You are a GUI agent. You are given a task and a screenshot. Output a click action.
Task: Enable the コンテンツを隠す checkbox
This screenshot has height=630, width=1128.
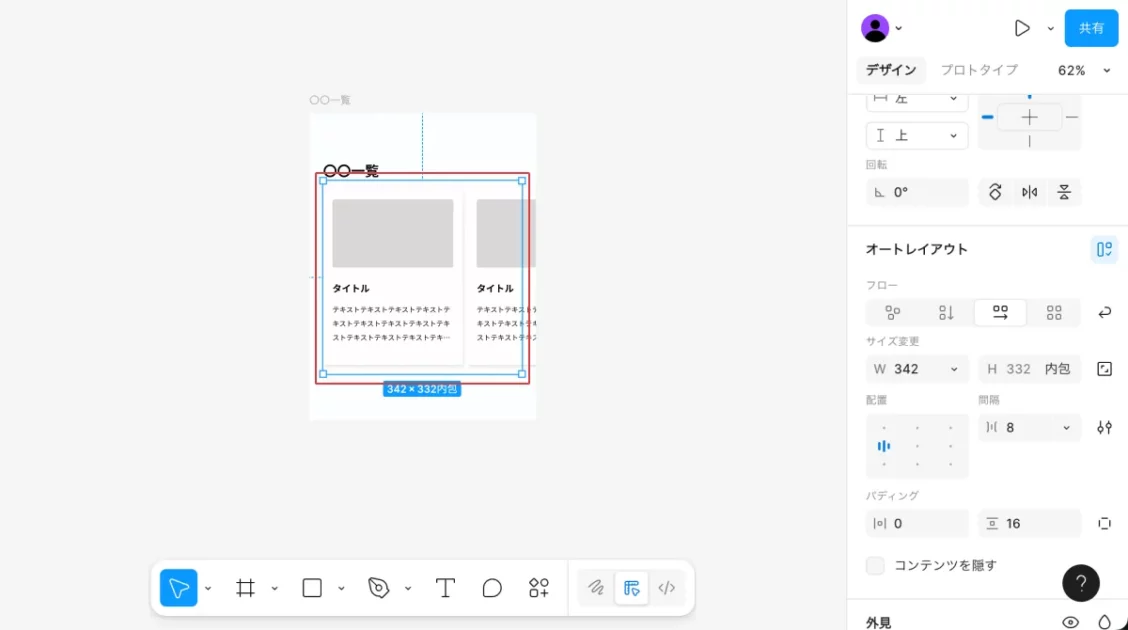pos(875,566)
